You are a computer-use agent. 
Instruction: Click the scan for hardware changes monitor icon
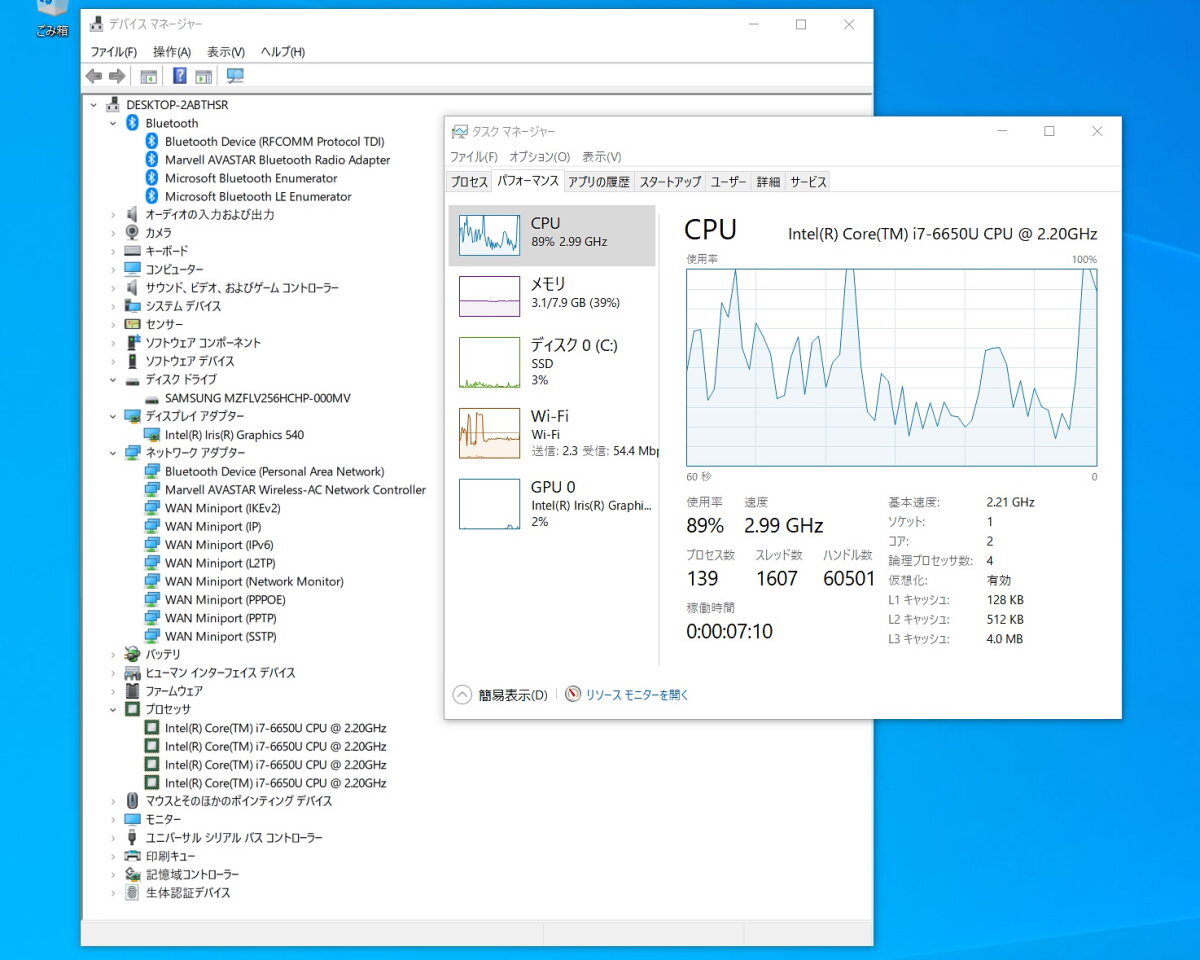click(x=235, y=76)
